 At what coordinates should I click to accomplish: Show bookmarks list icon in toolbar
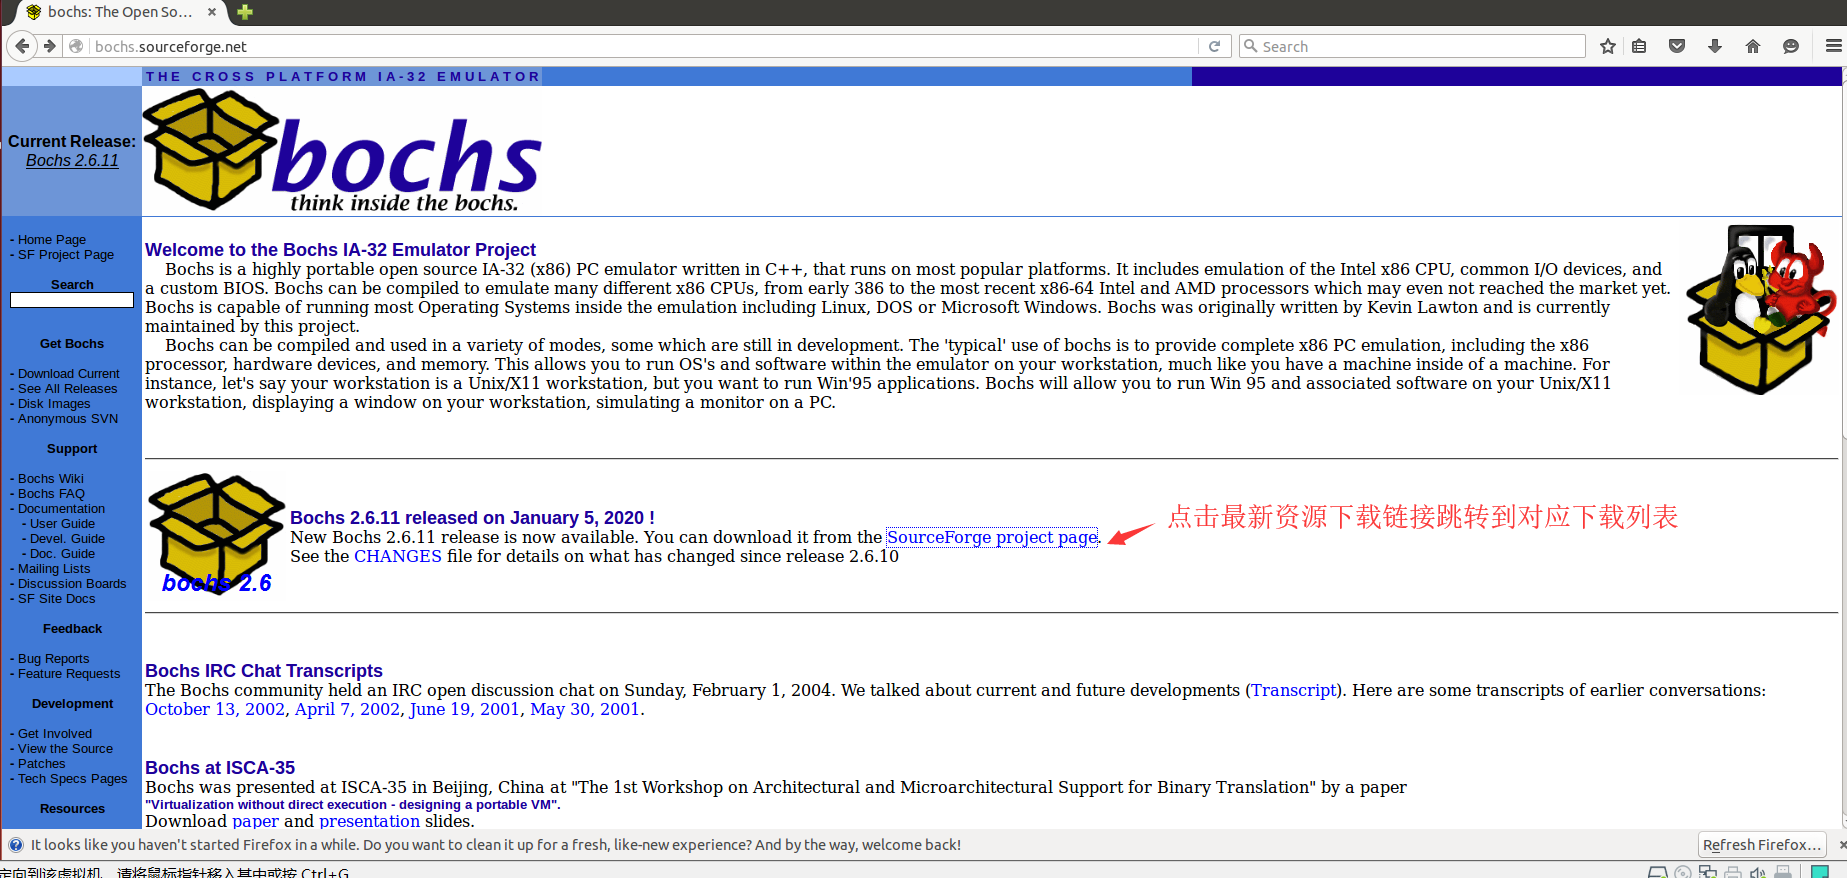click(x=1639, y=46)
